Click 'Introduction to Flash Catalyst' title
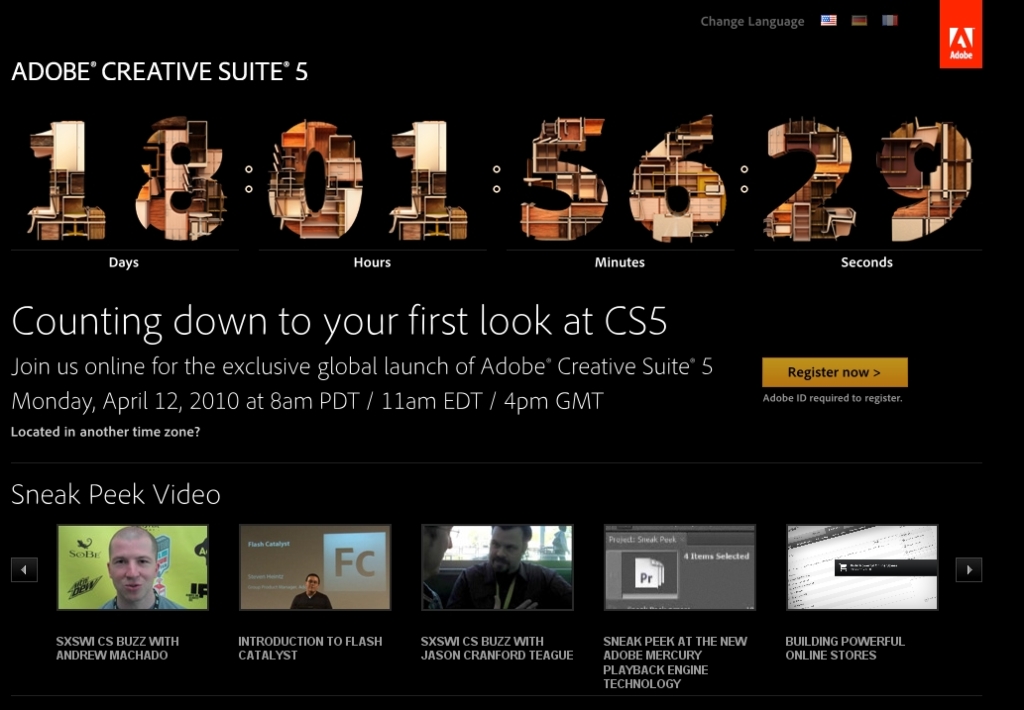Viewport: 1024px width, 710px height. click(310, 649)
